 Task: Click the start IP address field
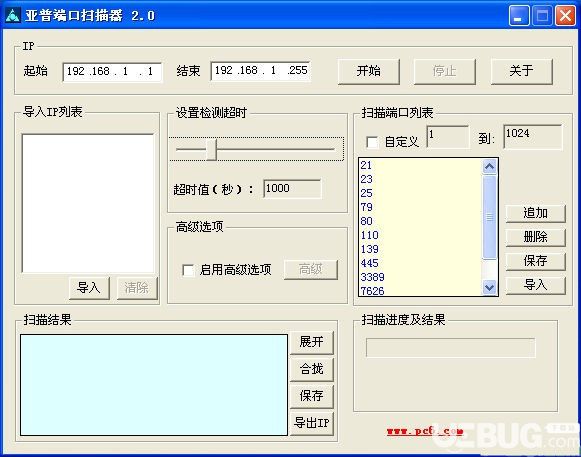pos(112,72)
